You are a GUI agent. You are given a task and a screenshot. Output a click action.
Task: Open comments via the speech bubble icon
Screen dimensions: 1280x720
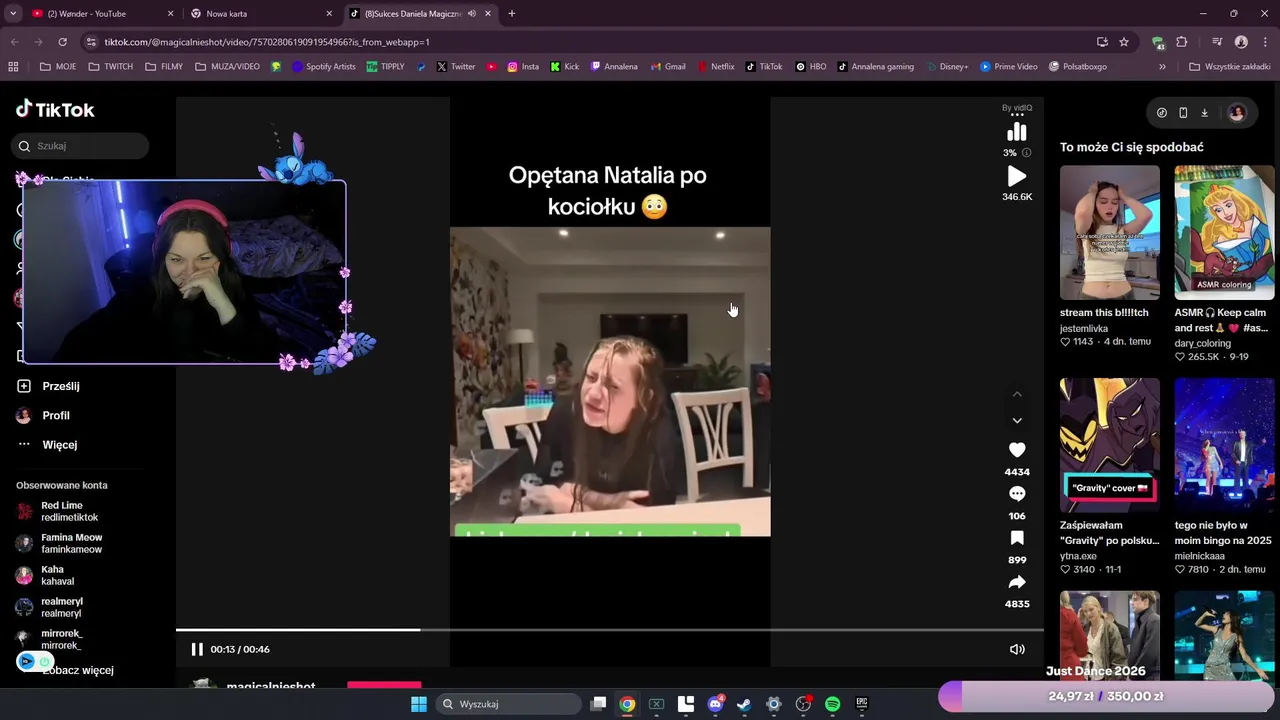pyautogui.click(x=1017, y=494)
